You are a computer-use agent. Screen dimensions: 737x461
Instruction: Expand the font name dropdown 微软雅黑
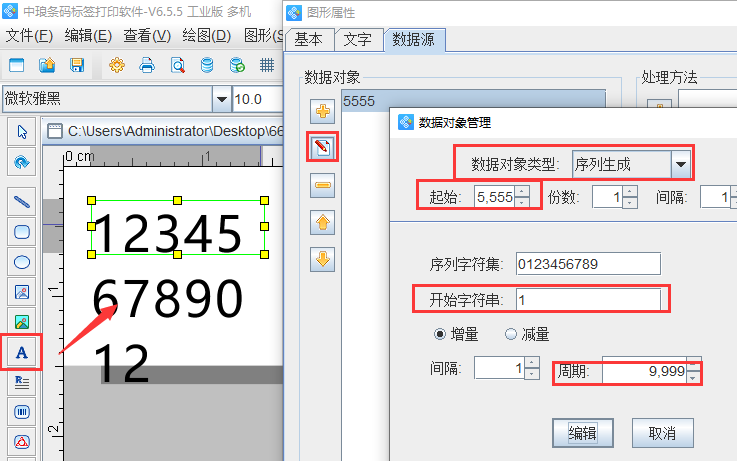coord(220,99)
